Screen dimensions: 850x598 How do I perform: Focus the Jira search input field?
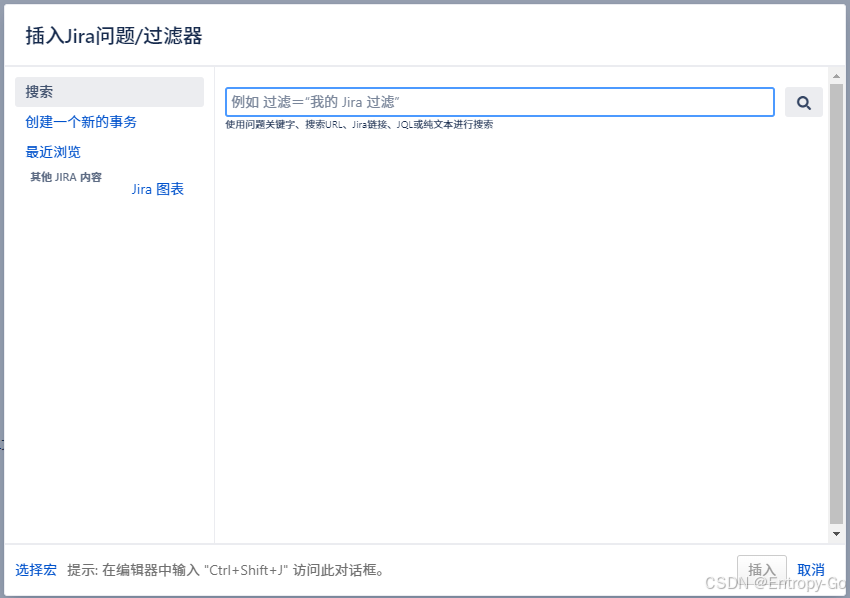pos(500,102)
